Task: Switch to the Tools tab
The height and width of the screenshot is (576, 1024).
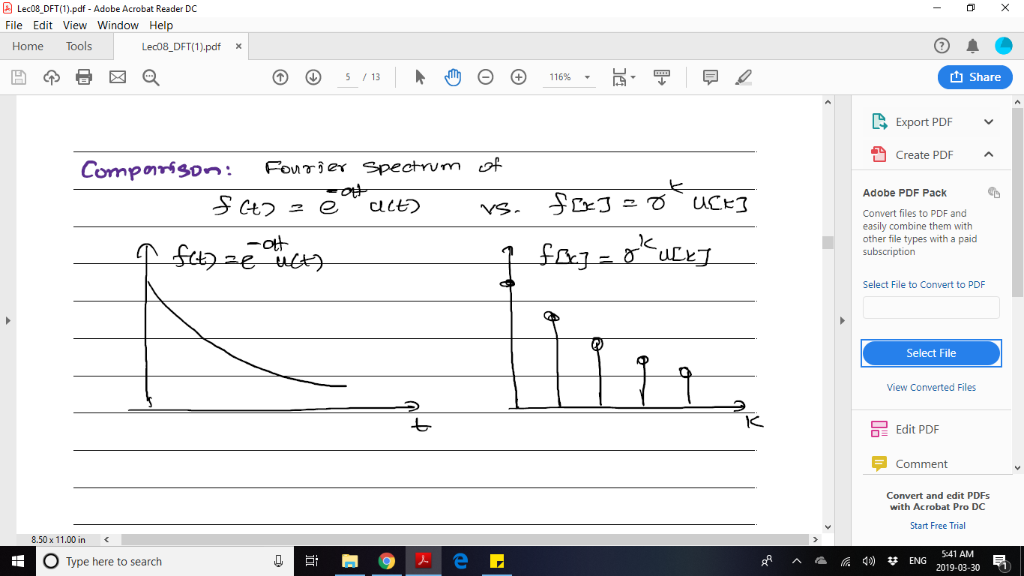Action: (79, 46)
